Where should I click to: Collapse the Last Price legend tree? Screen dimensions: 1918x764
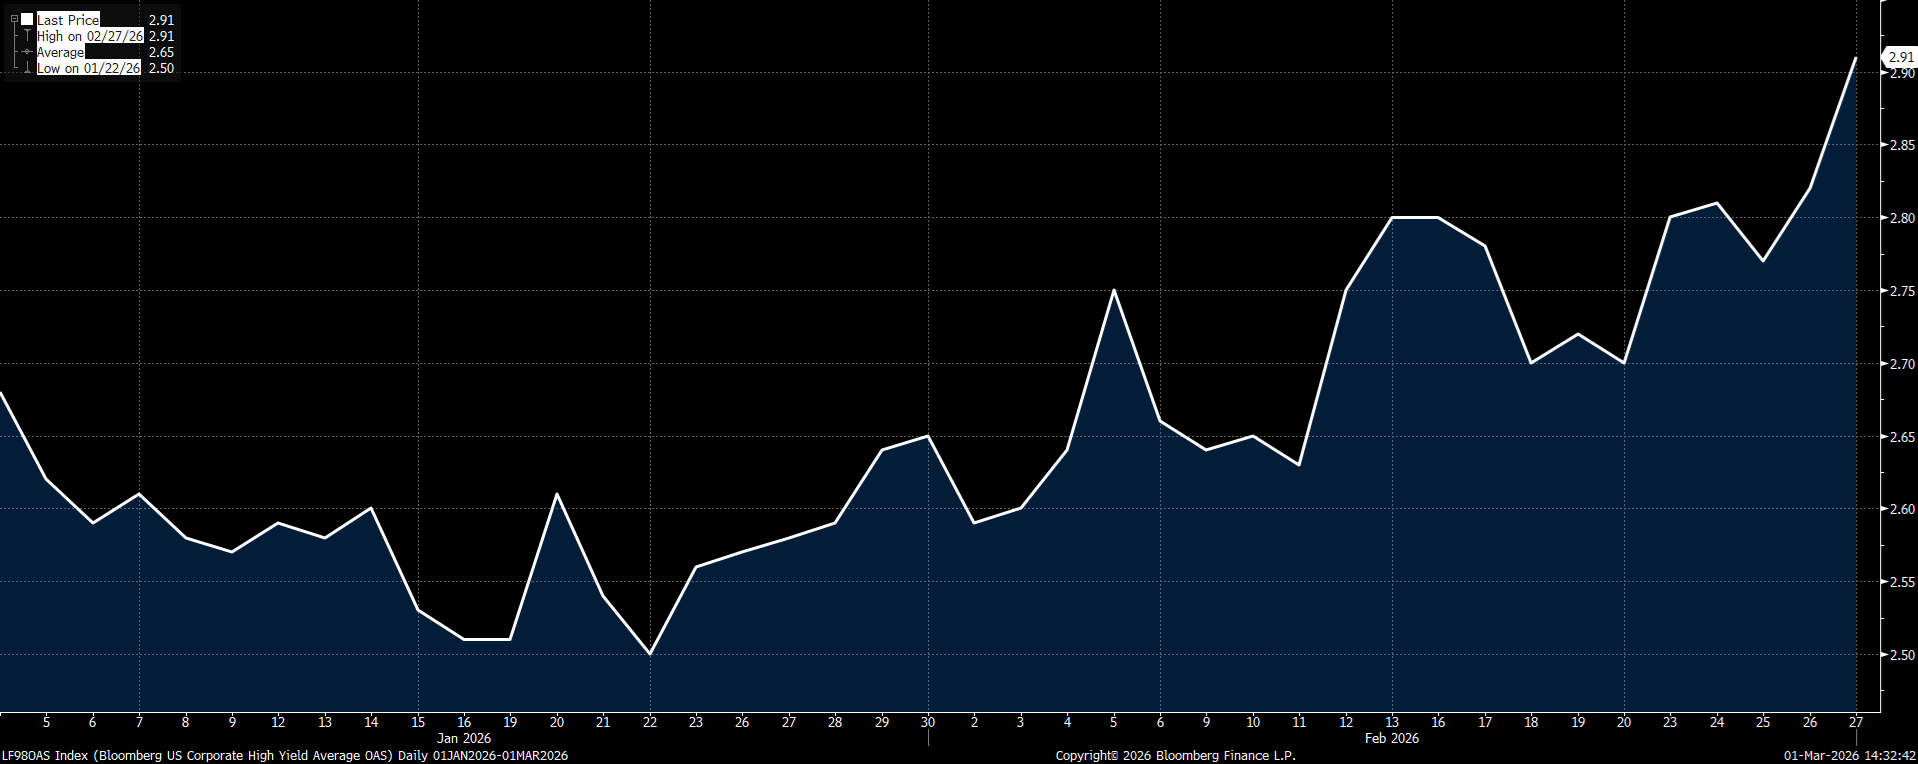point(14,19)
